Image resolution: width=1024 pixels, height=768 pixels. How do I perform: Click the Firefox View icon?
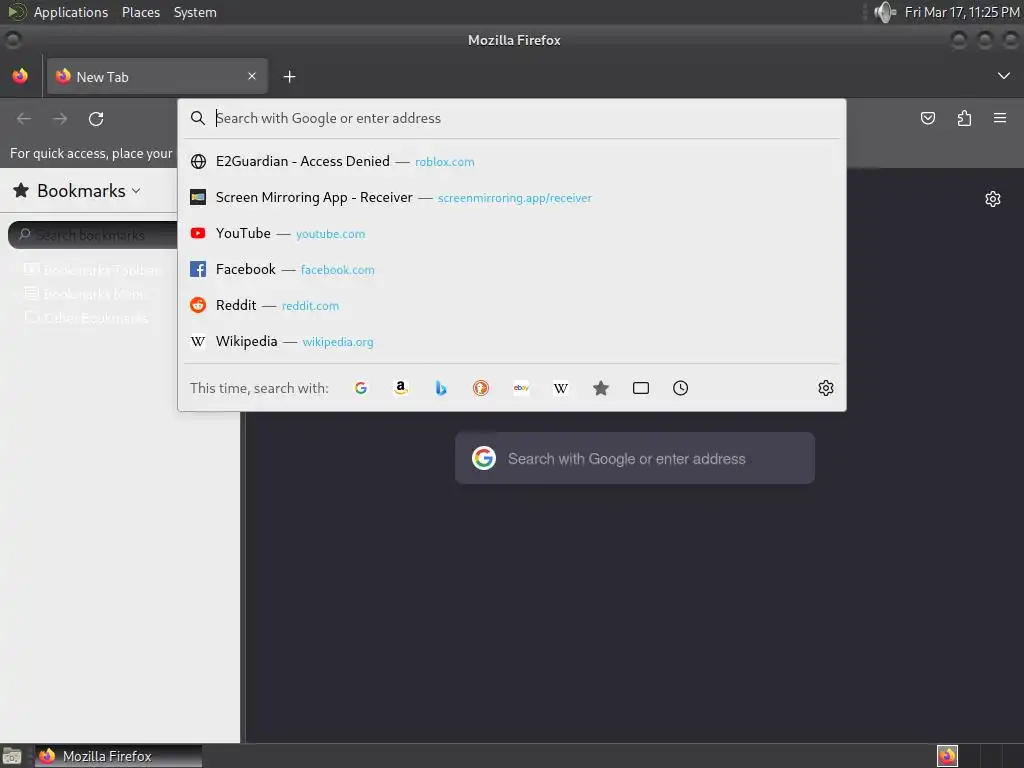(x=20, y=76)
